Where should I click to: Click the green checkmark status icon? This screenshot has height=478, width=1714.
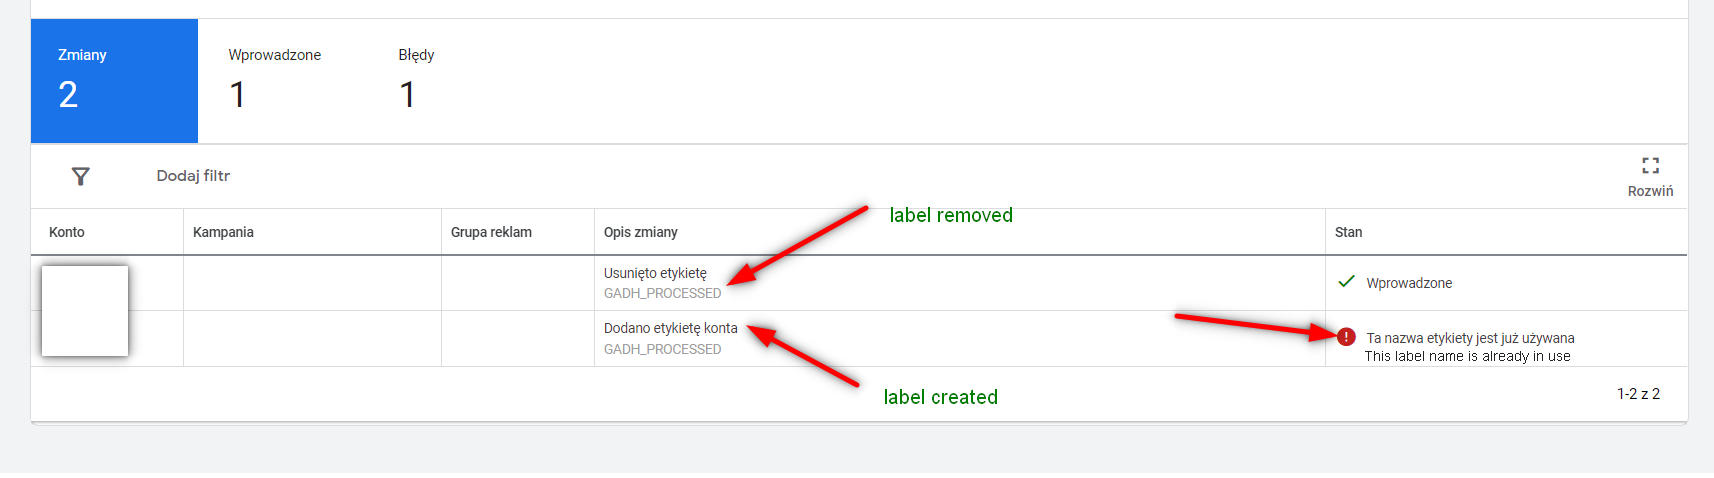pos(1347,282)
